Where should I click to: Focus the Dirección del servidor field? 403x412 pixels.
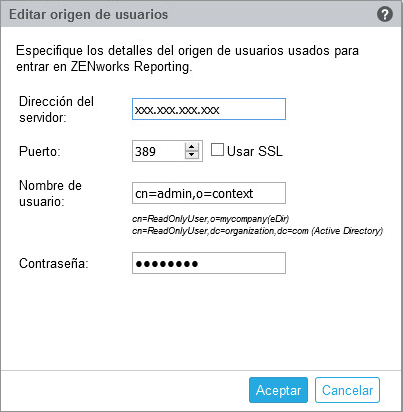pos(209,109)
